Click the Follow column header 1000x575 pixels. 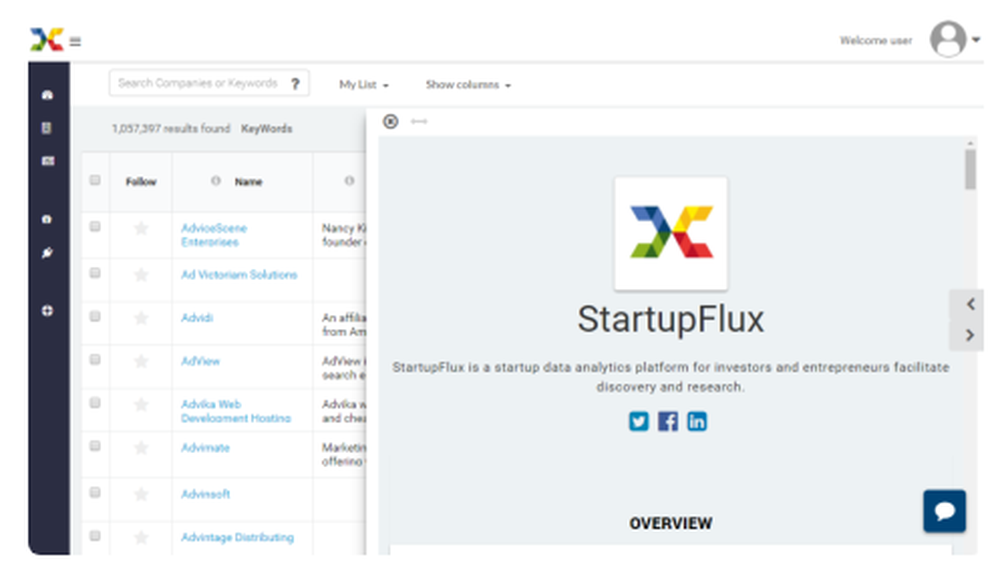(140, 182)
